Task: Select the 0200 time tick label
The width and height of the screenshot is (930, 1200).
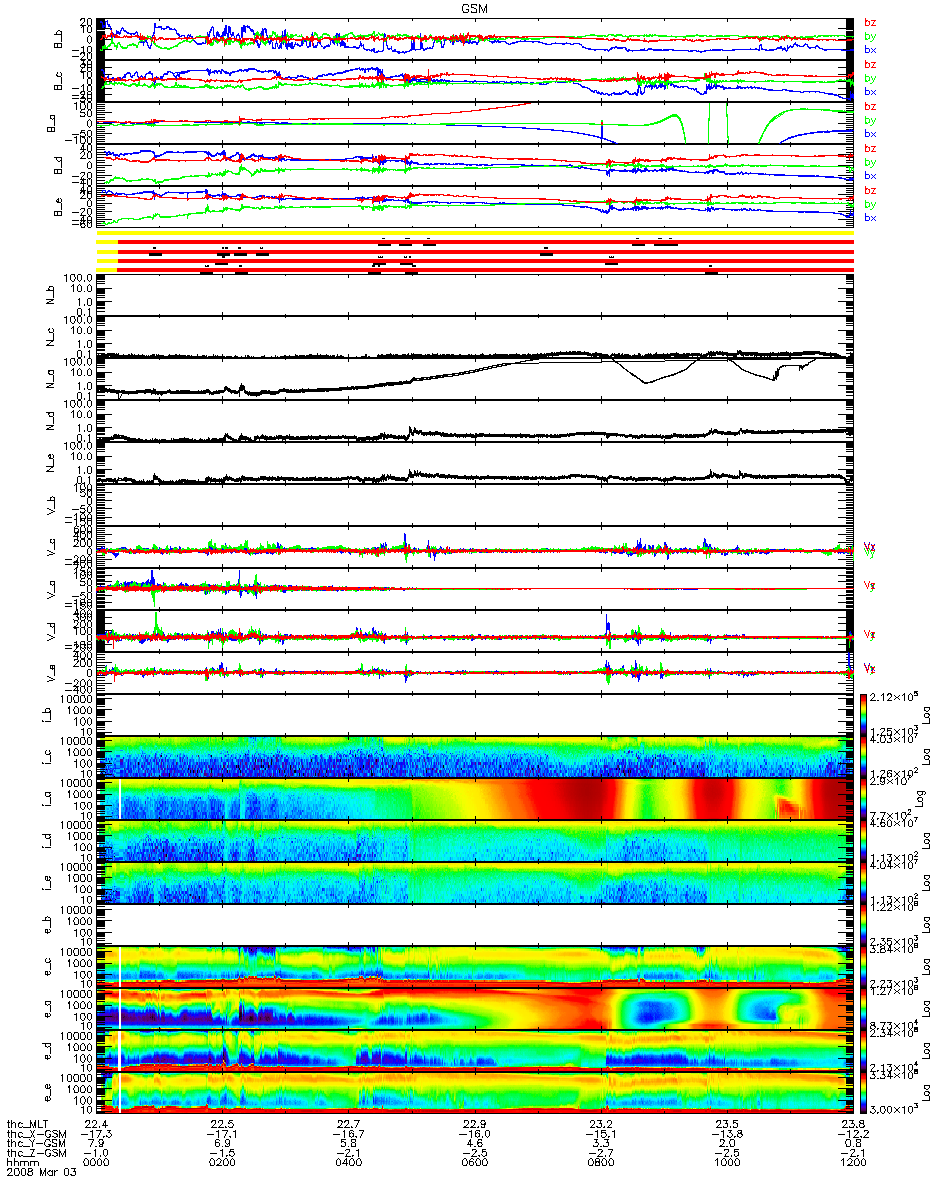Action: [x=222, y=1164]
